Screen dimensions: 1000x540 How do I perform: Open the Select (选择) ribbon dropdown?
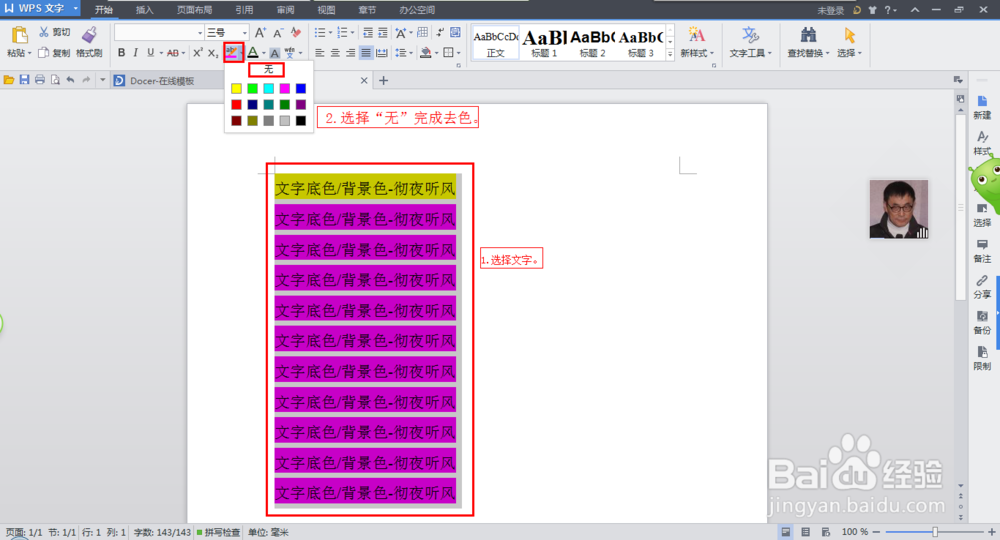[849, 42]
